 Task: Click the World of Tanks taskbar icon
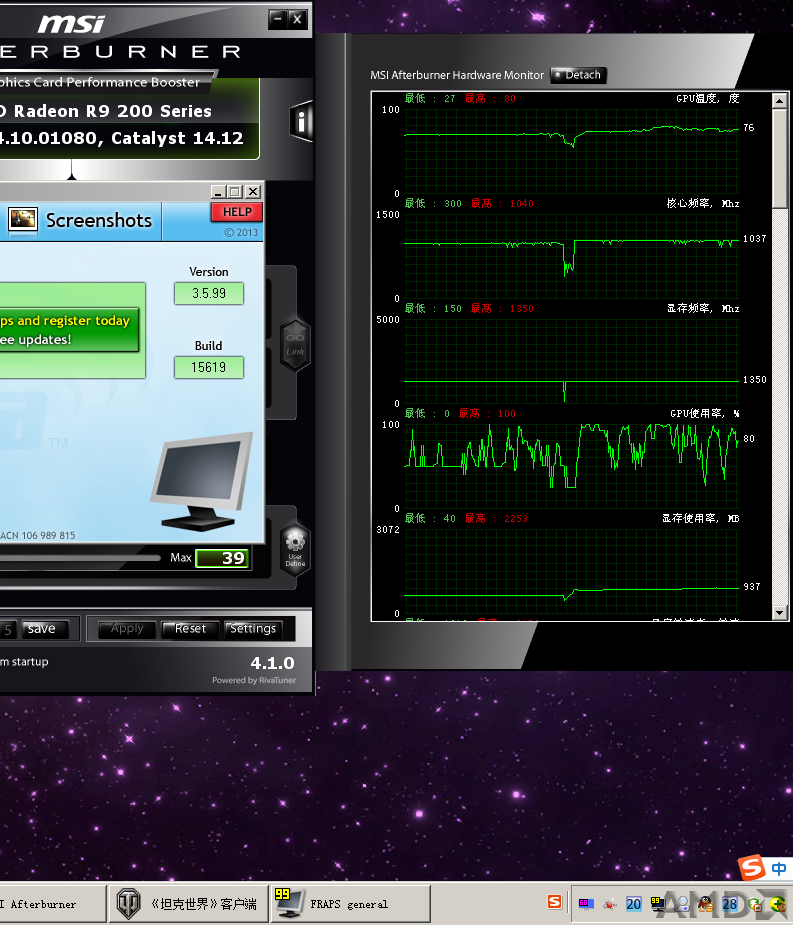tap(128, 904)
